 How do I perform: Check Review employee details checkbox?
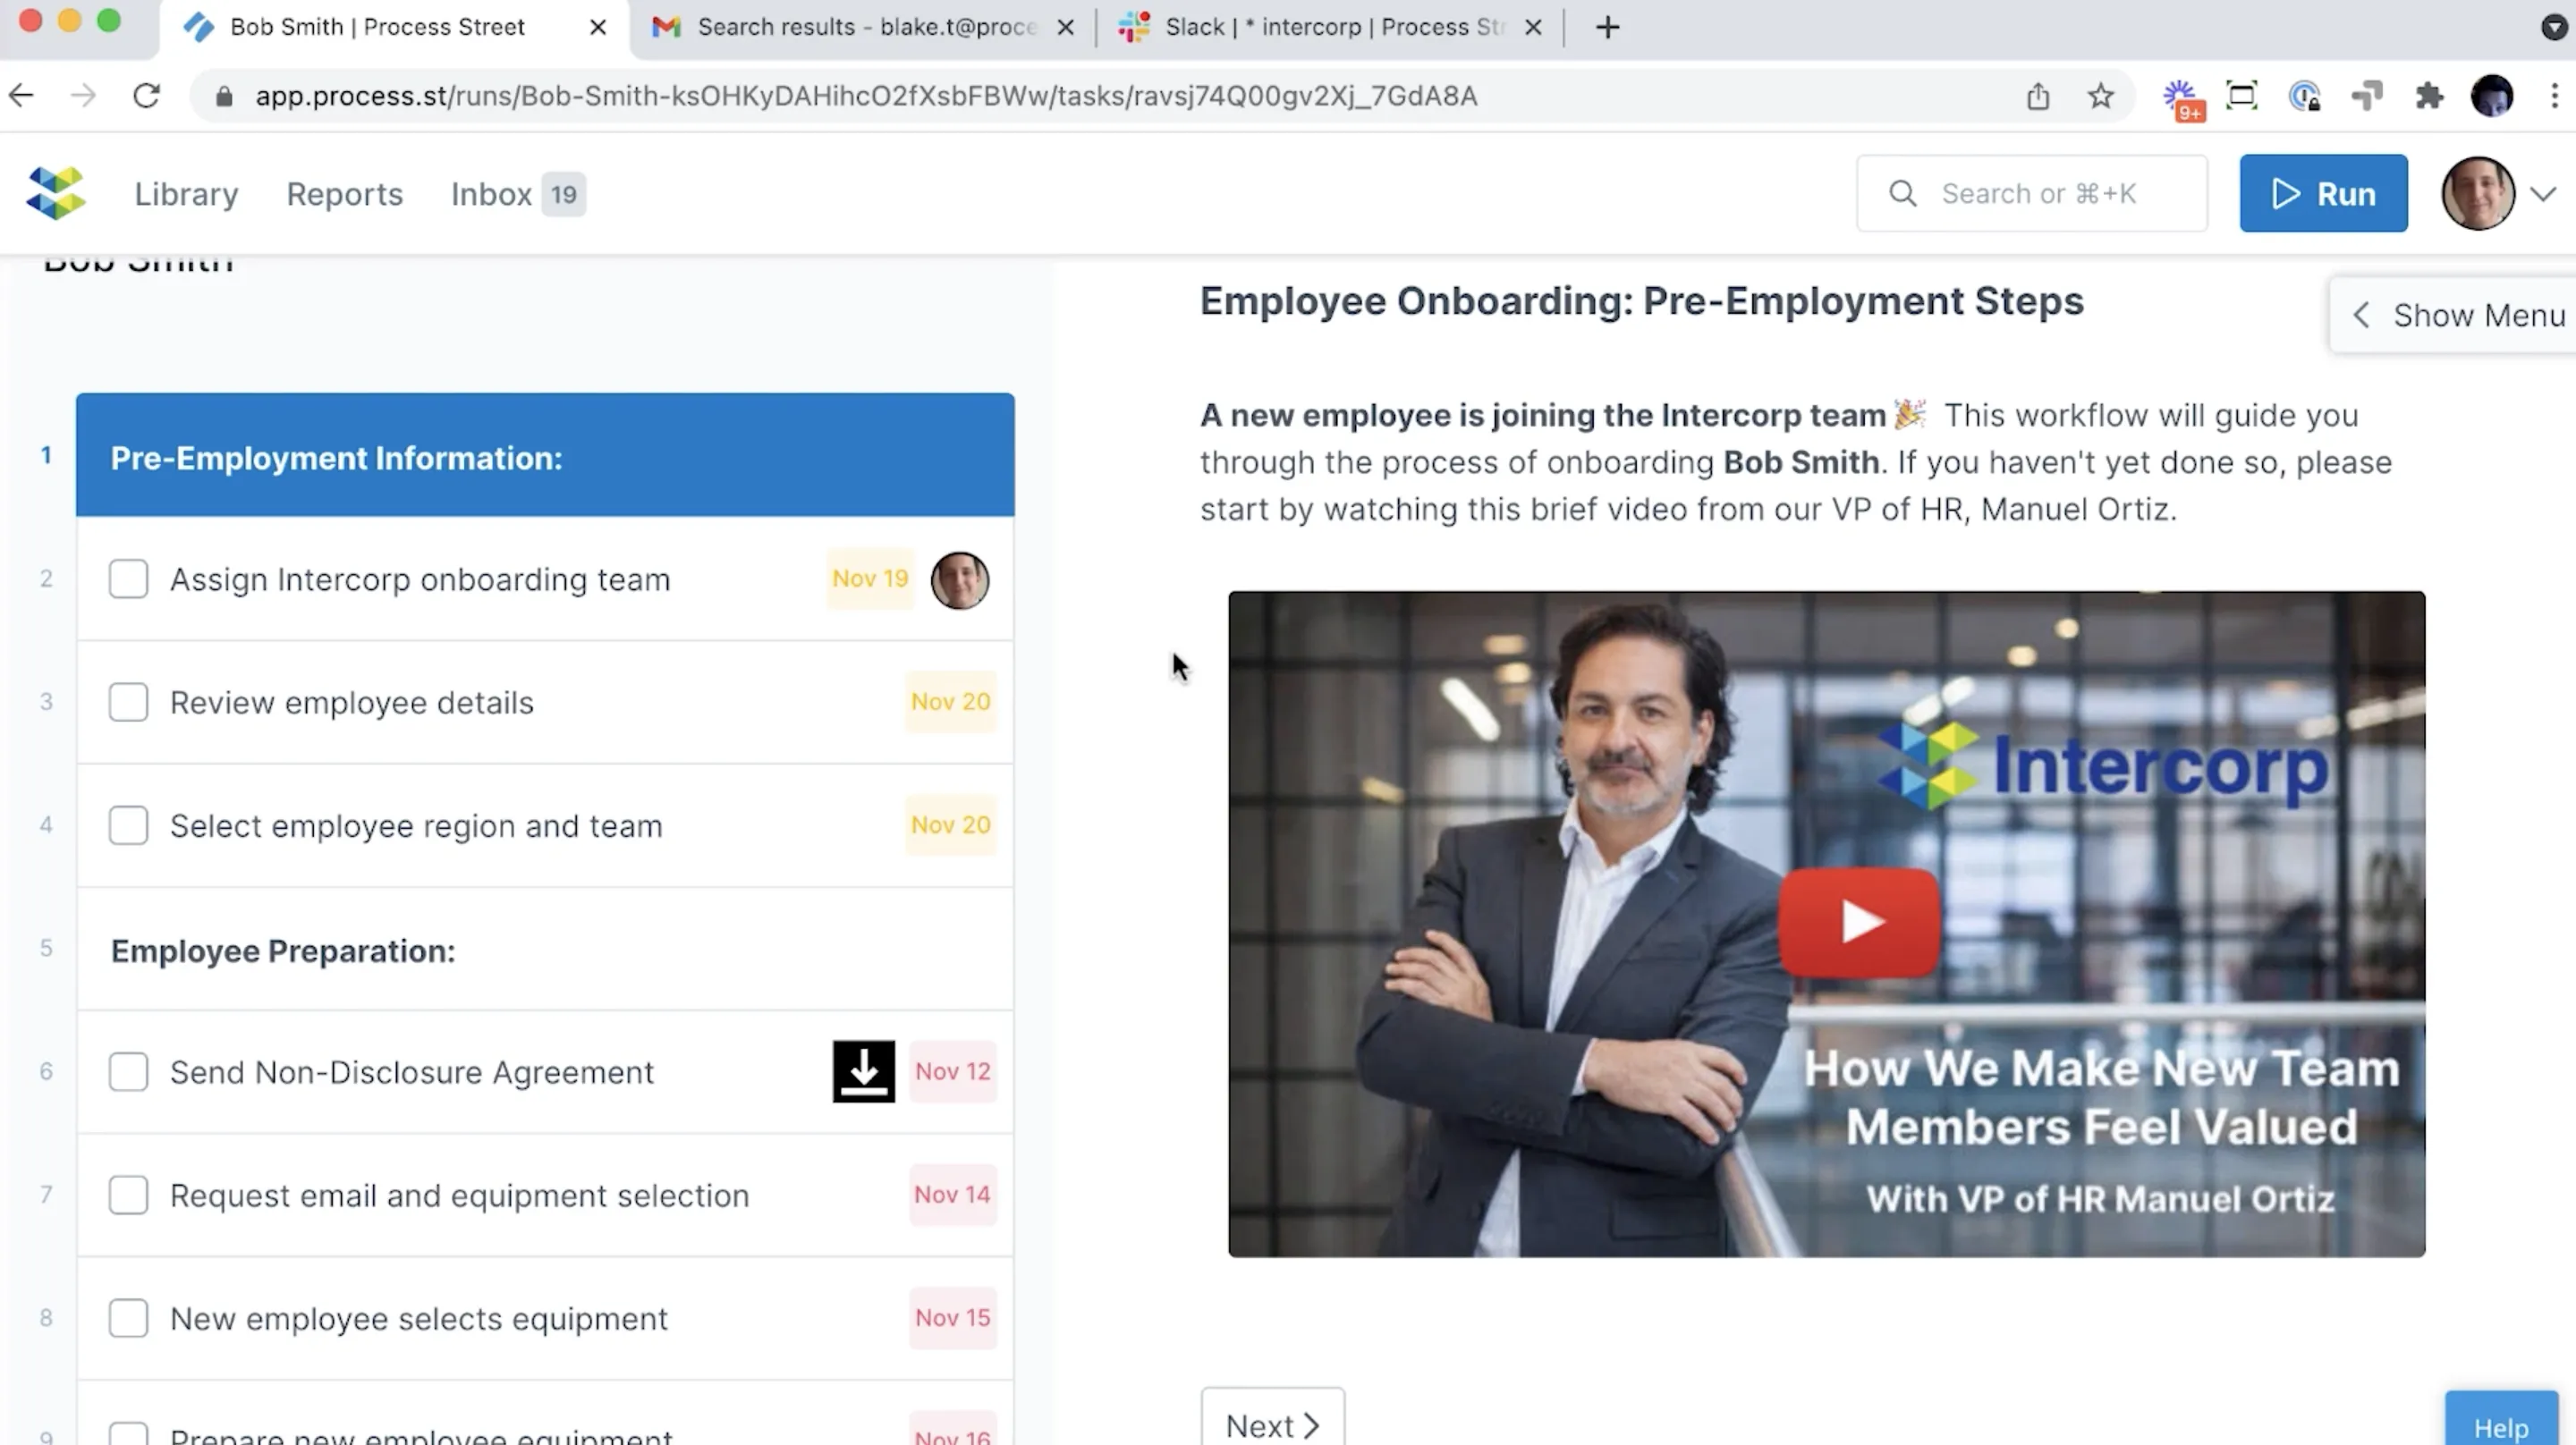pos(128,702)
